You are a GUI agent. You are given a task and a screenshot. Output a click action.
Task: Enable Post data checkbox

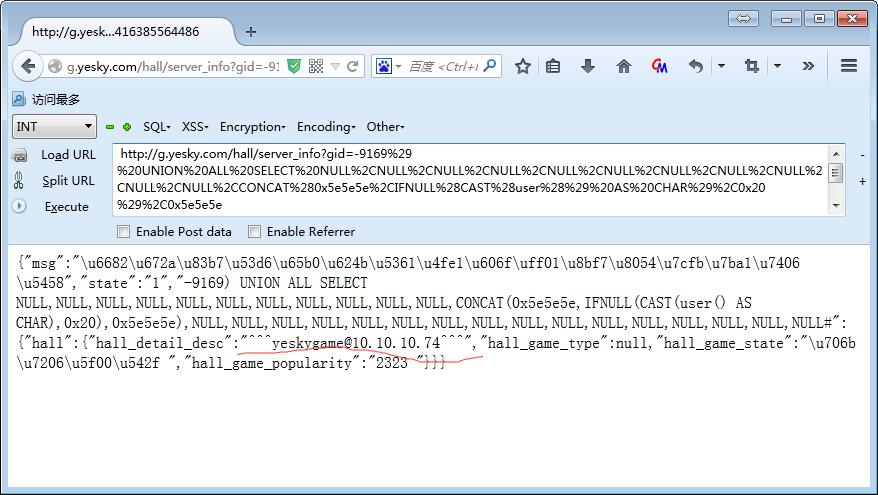coord(123,231)
